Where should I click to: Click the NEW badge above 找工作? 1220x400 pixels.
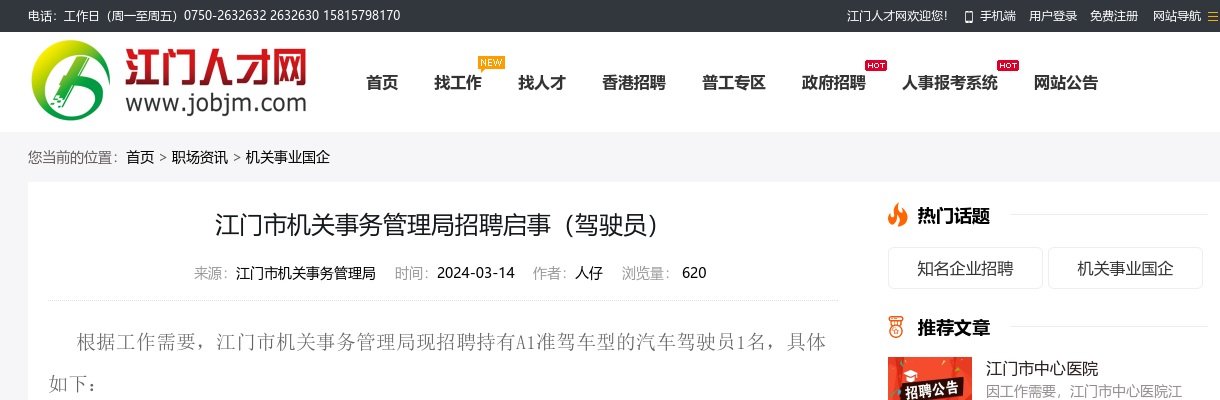[491, 62]
